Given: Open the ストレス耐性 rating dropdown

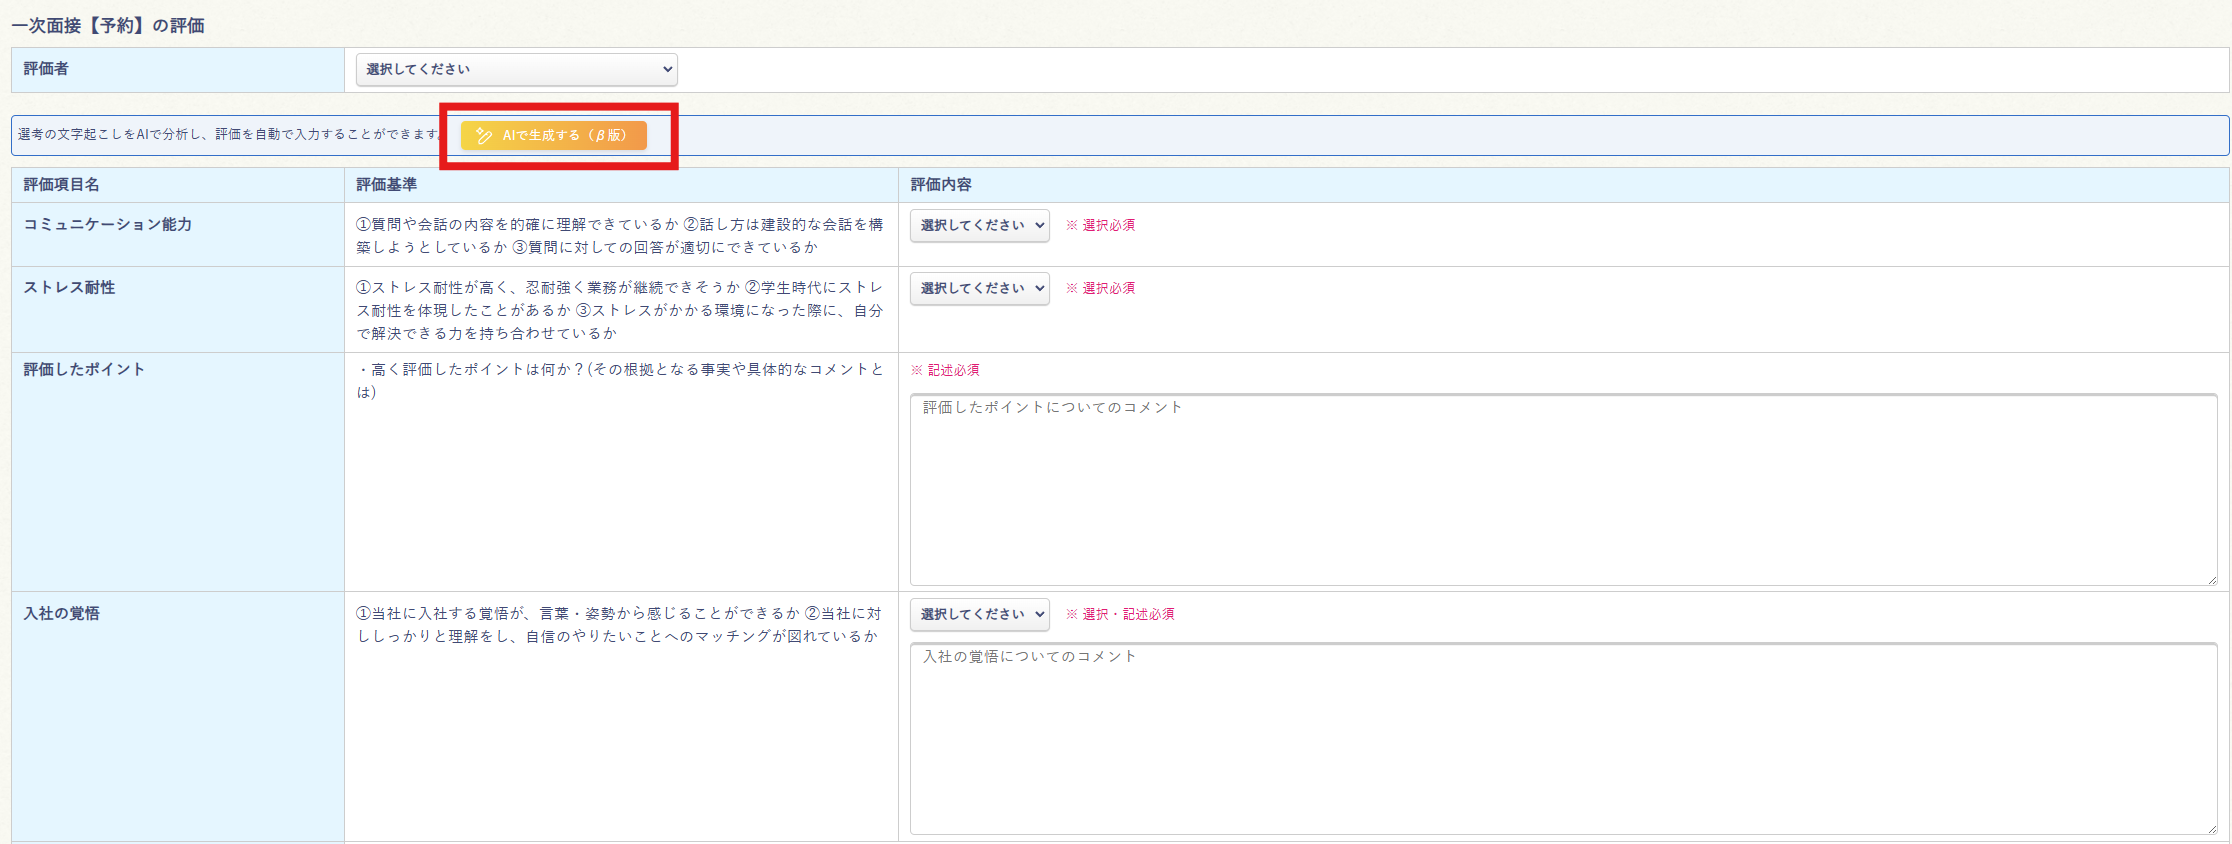Looking at the screenshot, I should pos(979,289).
